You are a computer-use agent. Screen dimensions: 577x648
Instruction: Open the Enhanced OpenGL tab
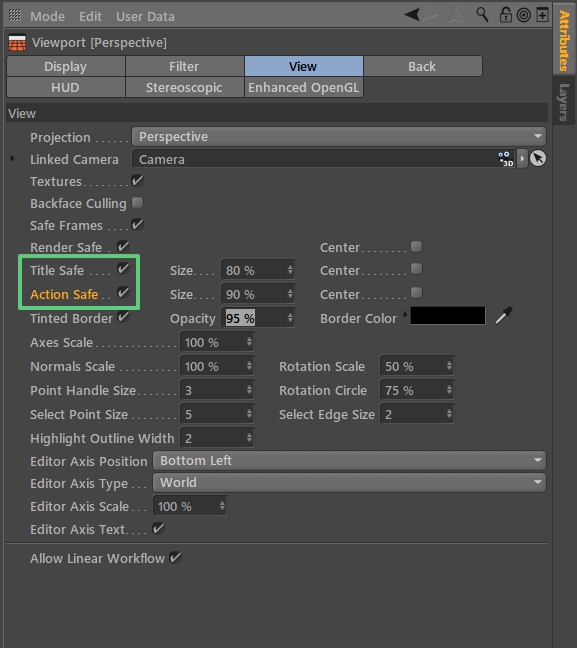[x=304, y=88]
